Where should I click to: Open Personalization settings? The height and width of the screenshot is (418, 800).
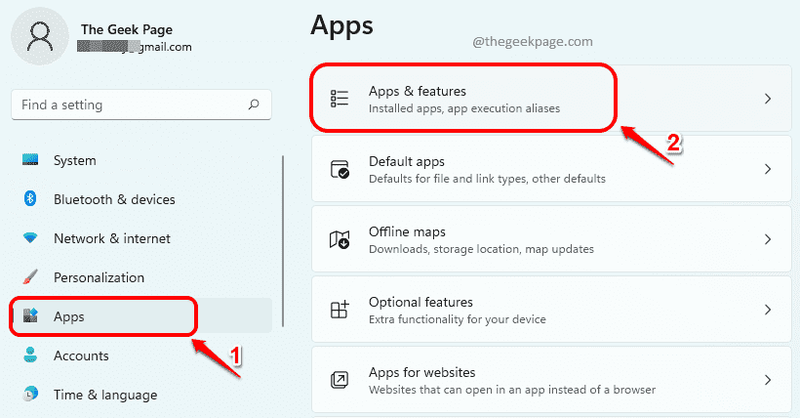click(141, 277)
